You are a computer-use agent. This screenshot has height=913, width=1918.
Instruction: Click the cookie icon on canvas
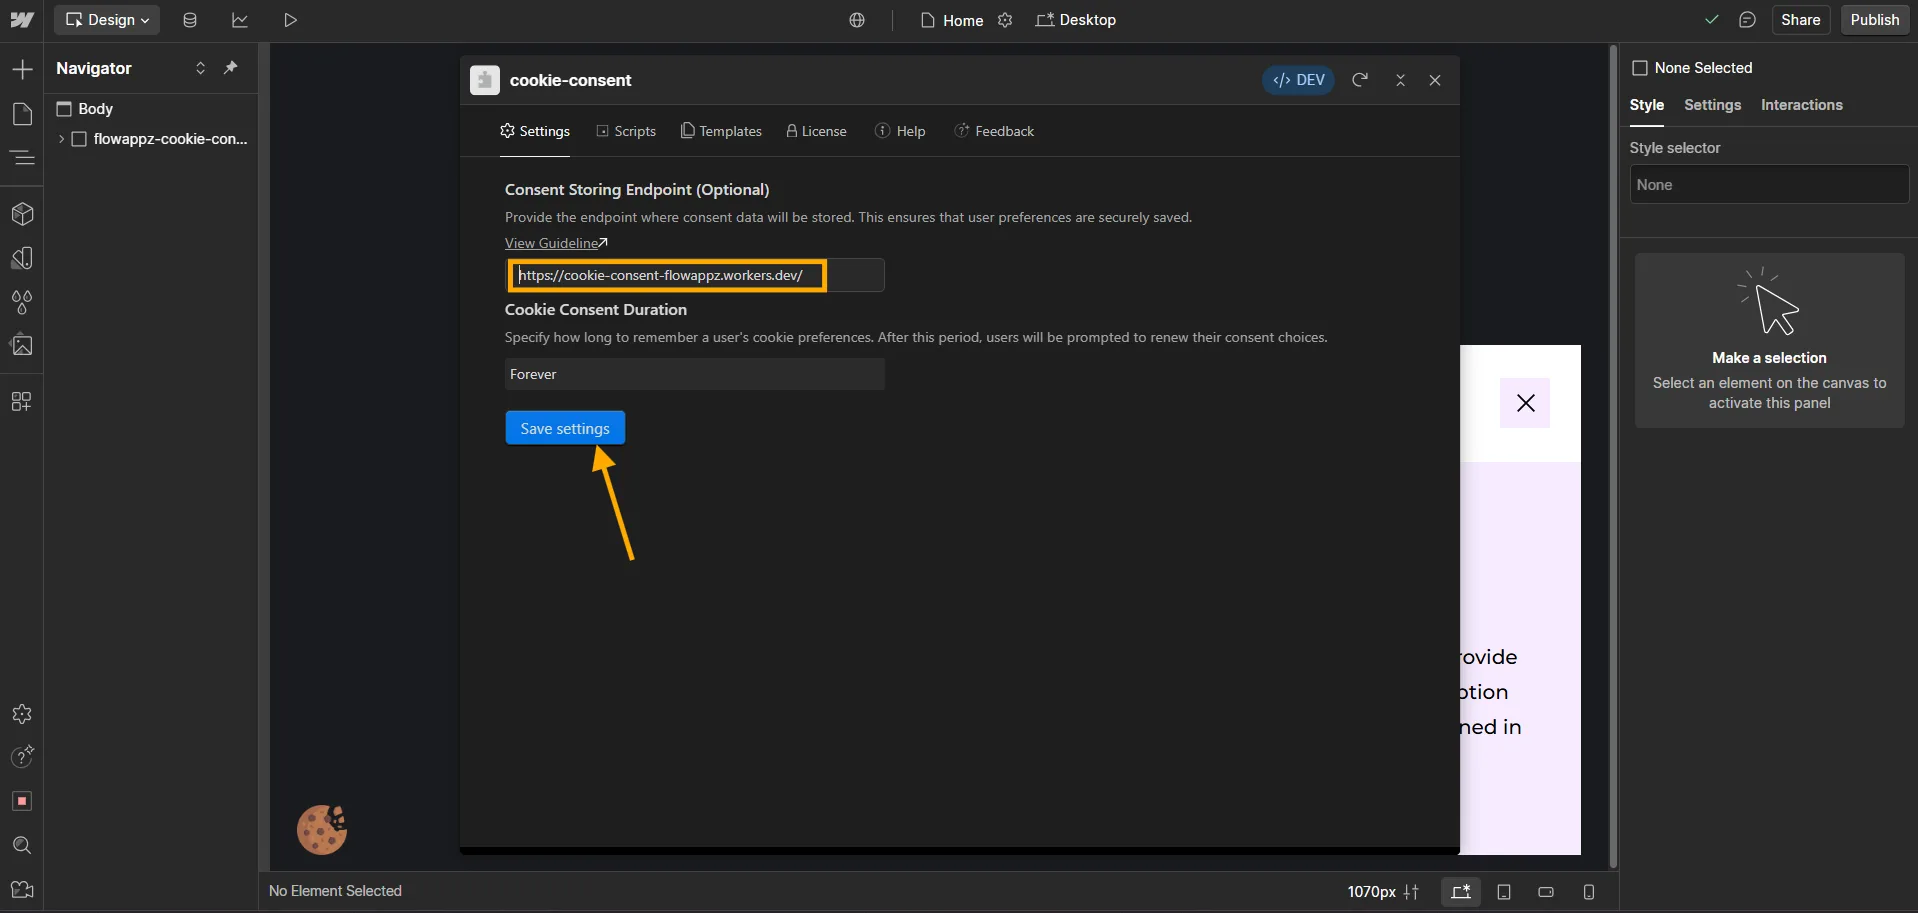click(322, 829)
